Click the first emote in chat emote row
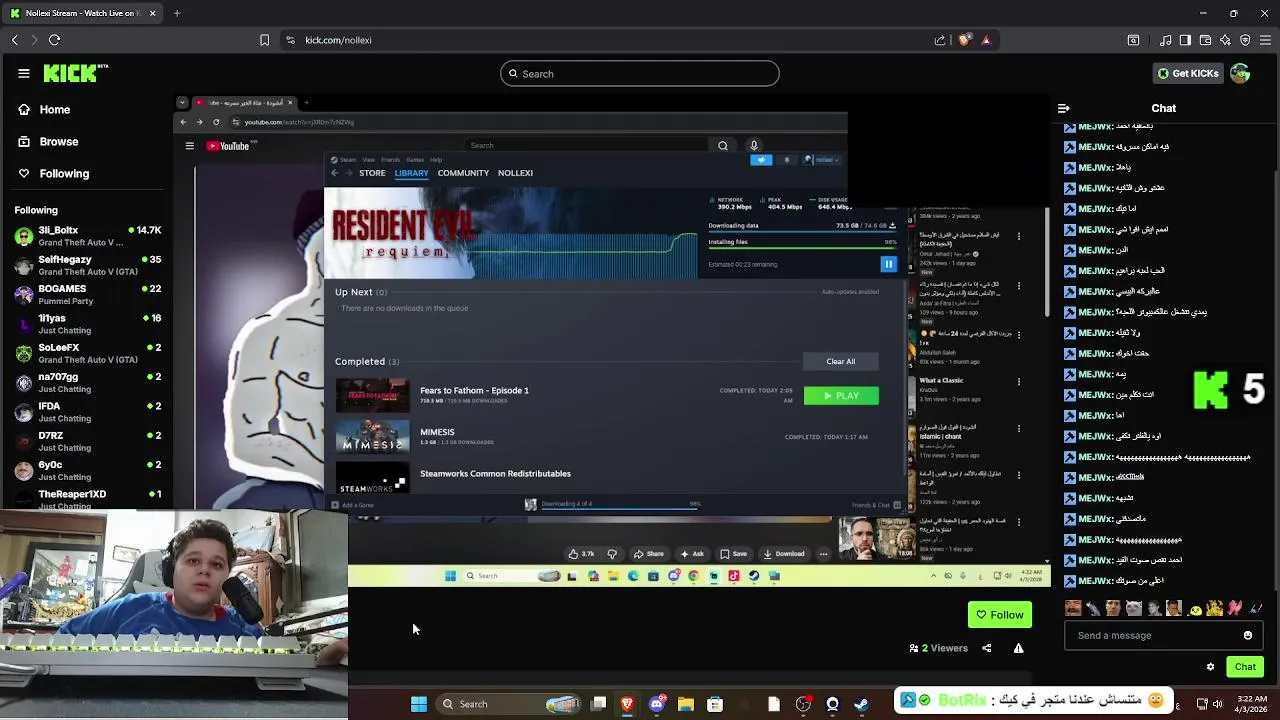The width and height of the screenshot is (1280, 720). [x=1073, y=608]
